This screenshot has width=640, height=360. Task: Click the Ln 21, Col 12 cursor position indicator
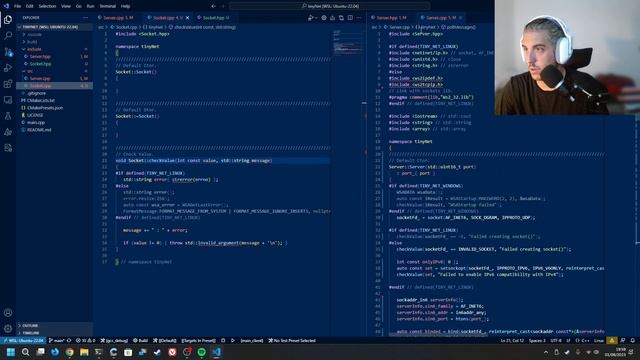click(512, 340)
